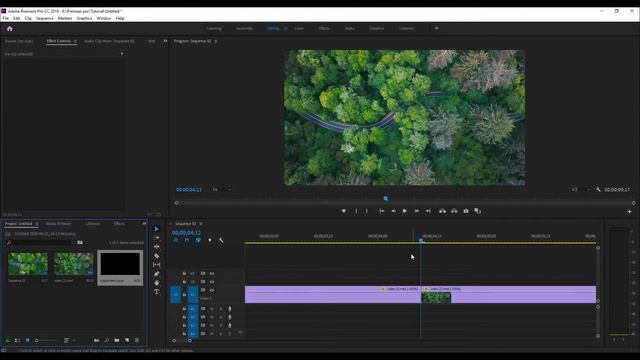The height and width of the screenshot is (360, 640).
Task: Toggle V3 track output eye
Action: tap(212, 273)
